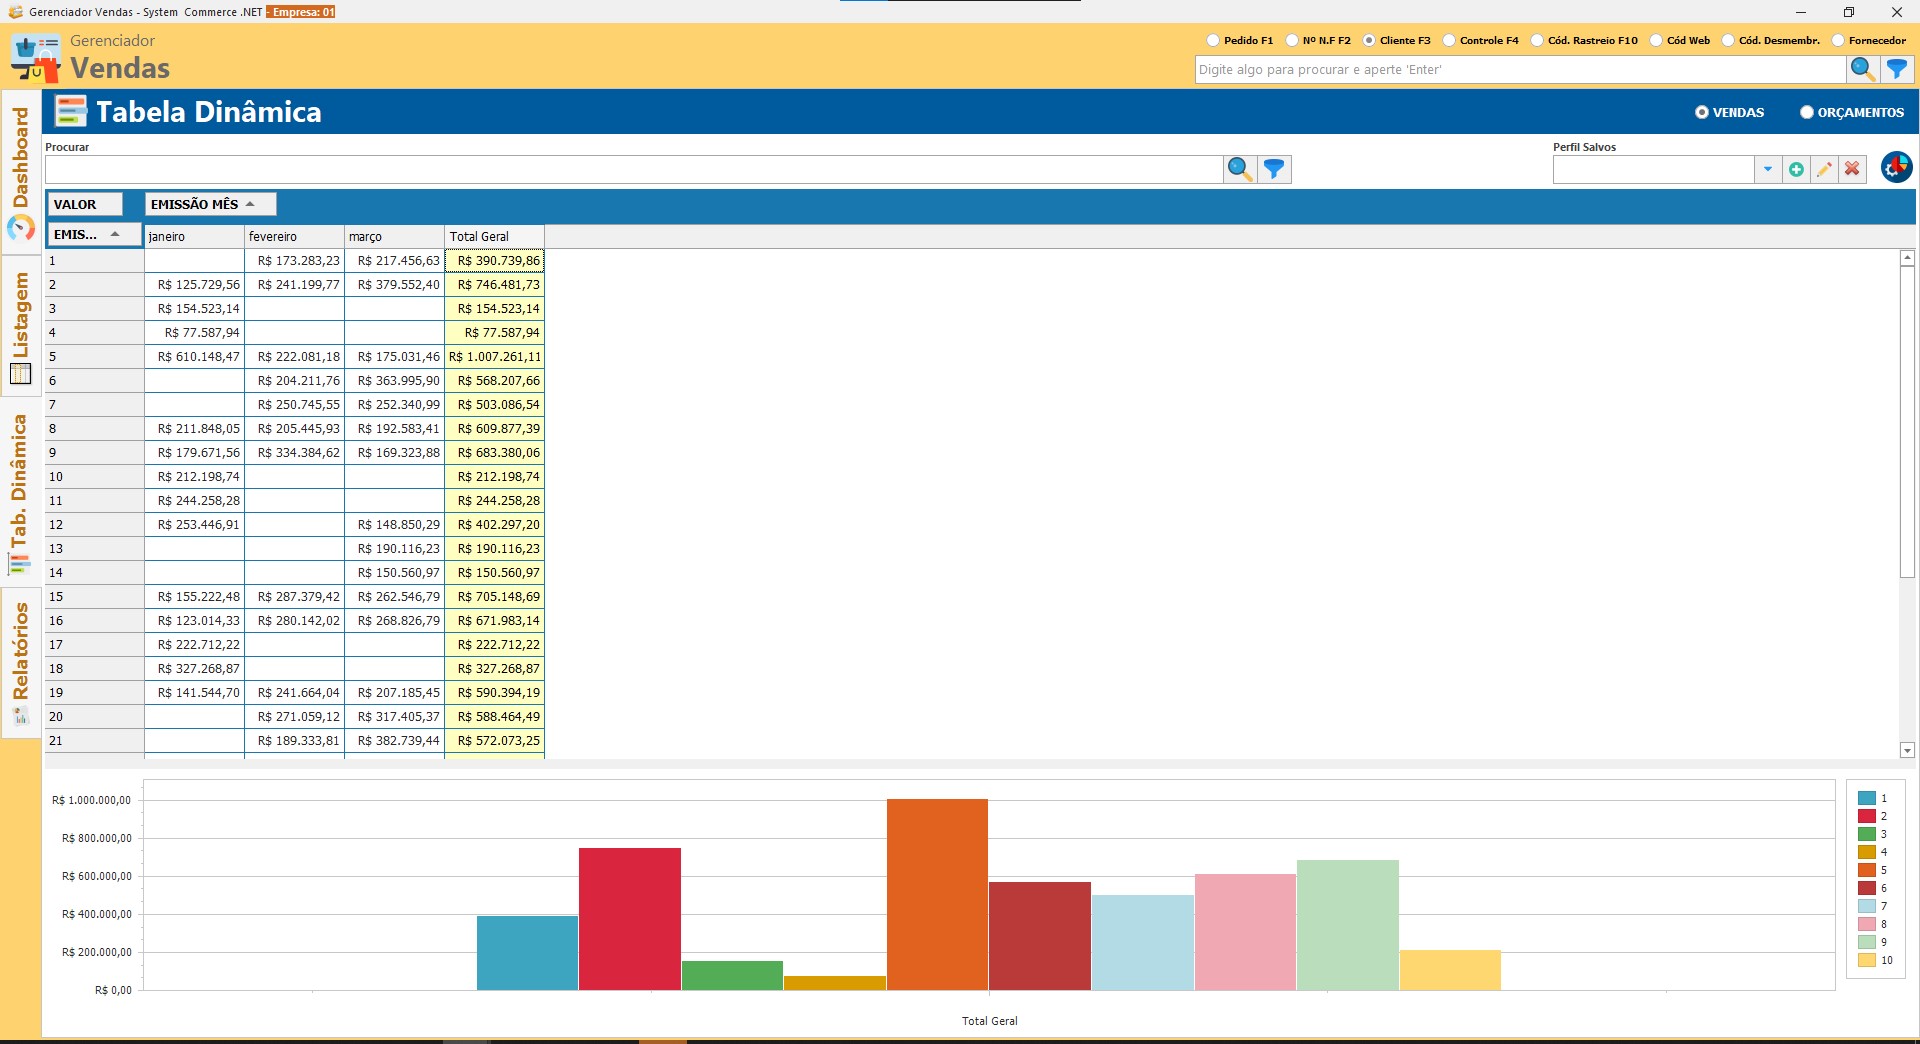Screen dimensions: 1920x1044
Task: Click the Total Geral column header
Action: [x=494, y=237]
